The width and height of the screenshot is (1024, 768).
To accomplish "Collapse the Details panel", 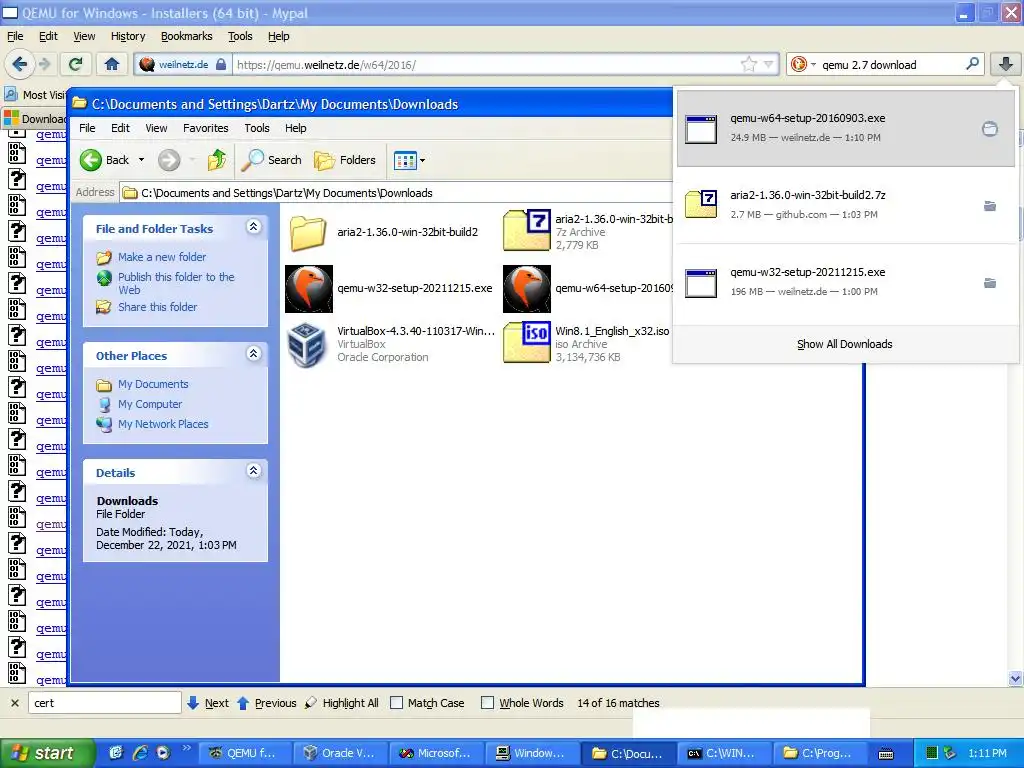I will (x=253, y=470).
